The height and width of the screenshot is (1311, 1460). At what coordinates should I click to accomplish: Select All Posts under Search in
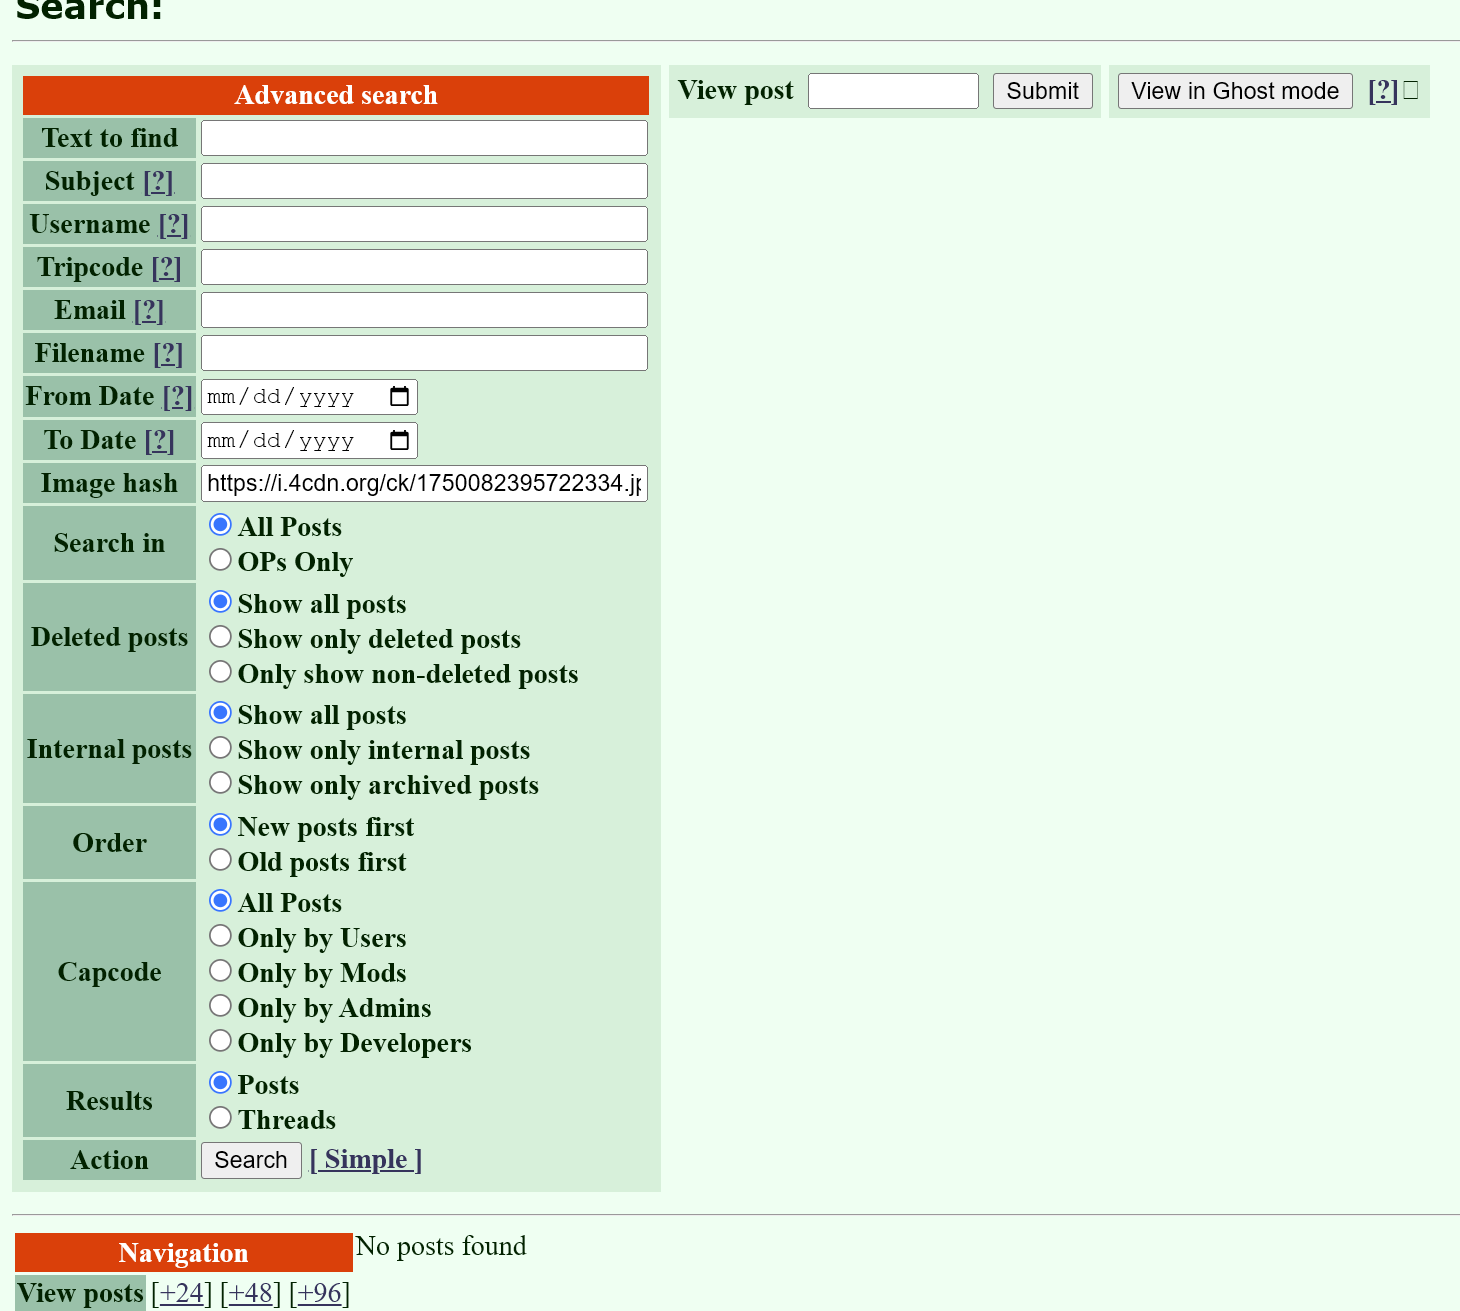[220, 525]
